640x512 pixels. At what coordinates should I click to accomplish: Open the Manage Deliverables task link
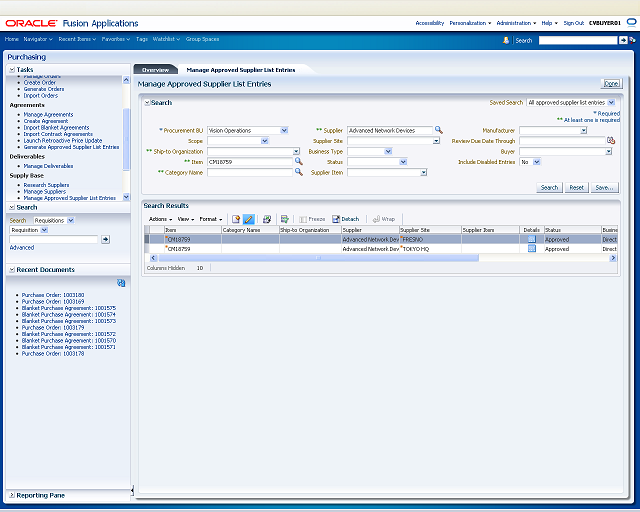(x=48, y=166)
